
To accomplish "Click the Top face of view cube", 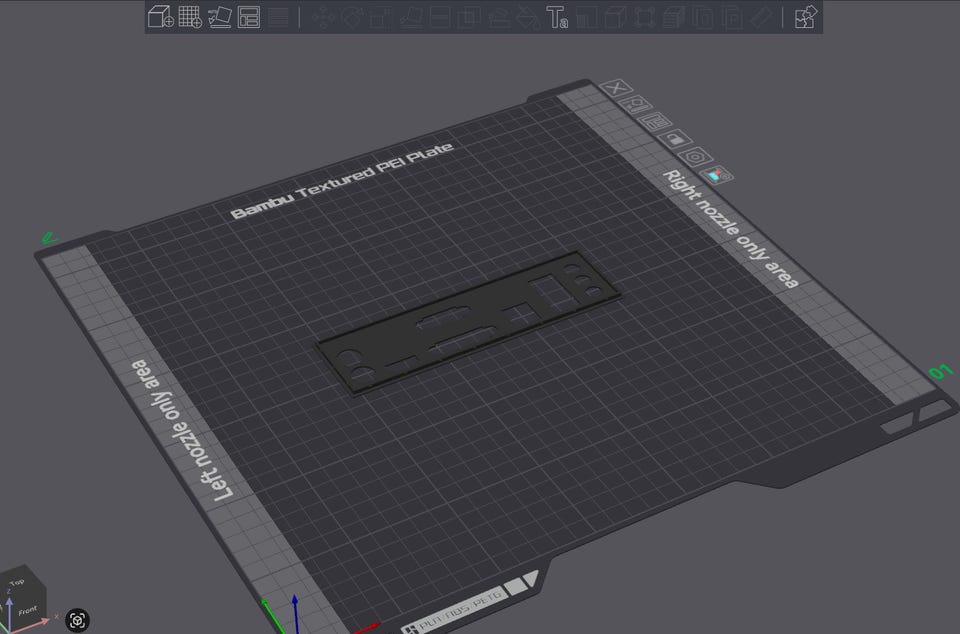I will (x=17, y=582).
